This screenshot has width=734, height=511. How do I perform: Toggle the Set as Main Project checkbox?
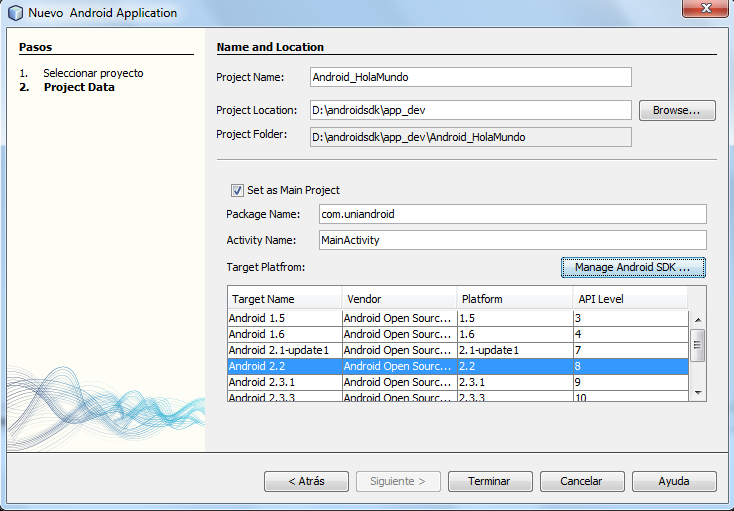[237, 190]
